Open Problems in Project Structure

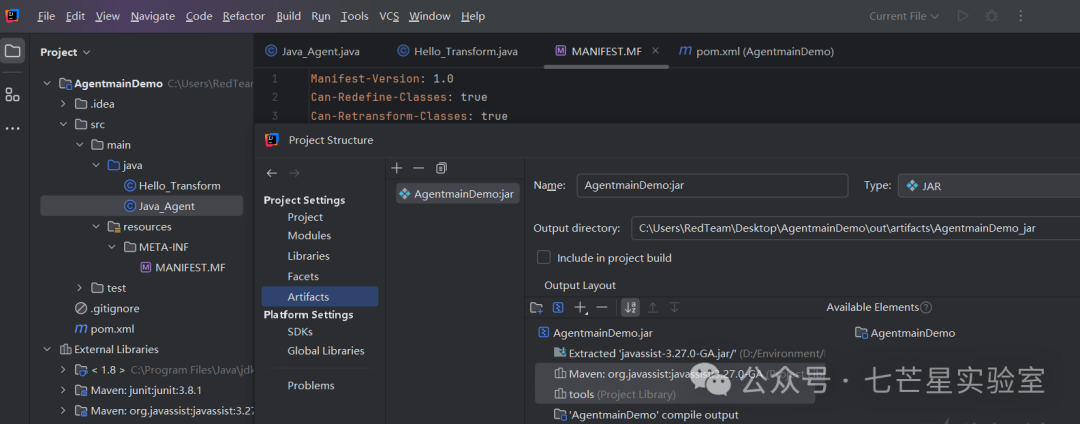pos(311,385)
